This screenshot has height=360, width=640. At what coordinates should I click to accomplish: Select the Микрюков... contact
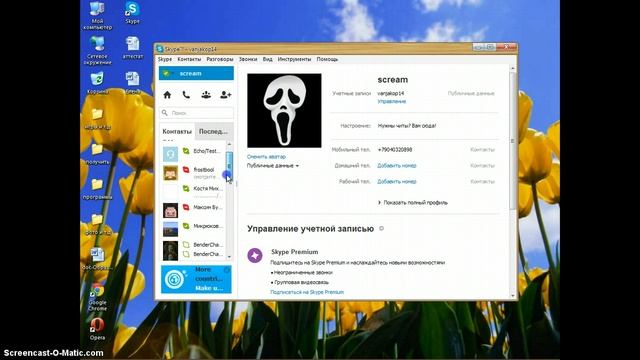193,229
